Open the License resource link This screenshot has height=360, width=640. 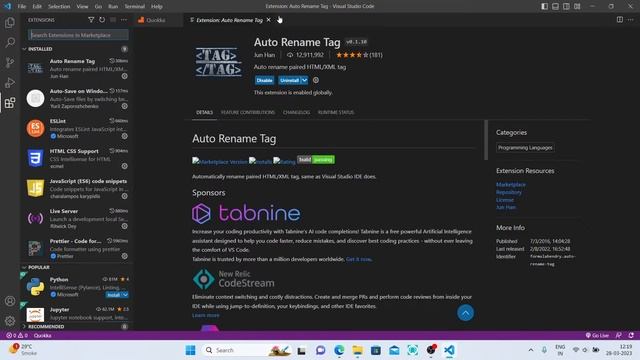(x=505, y=200)
